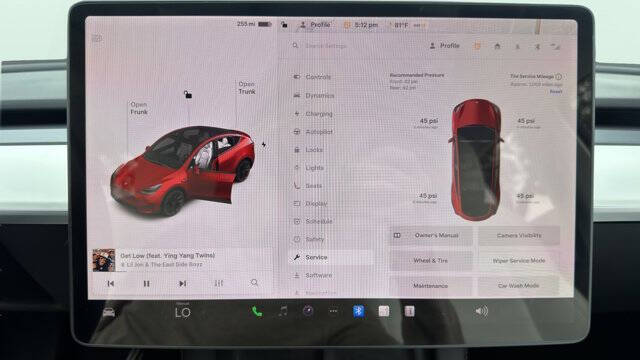Tap the speaker volume icon
Screen dimensions: 640x360
coord(482,311)
